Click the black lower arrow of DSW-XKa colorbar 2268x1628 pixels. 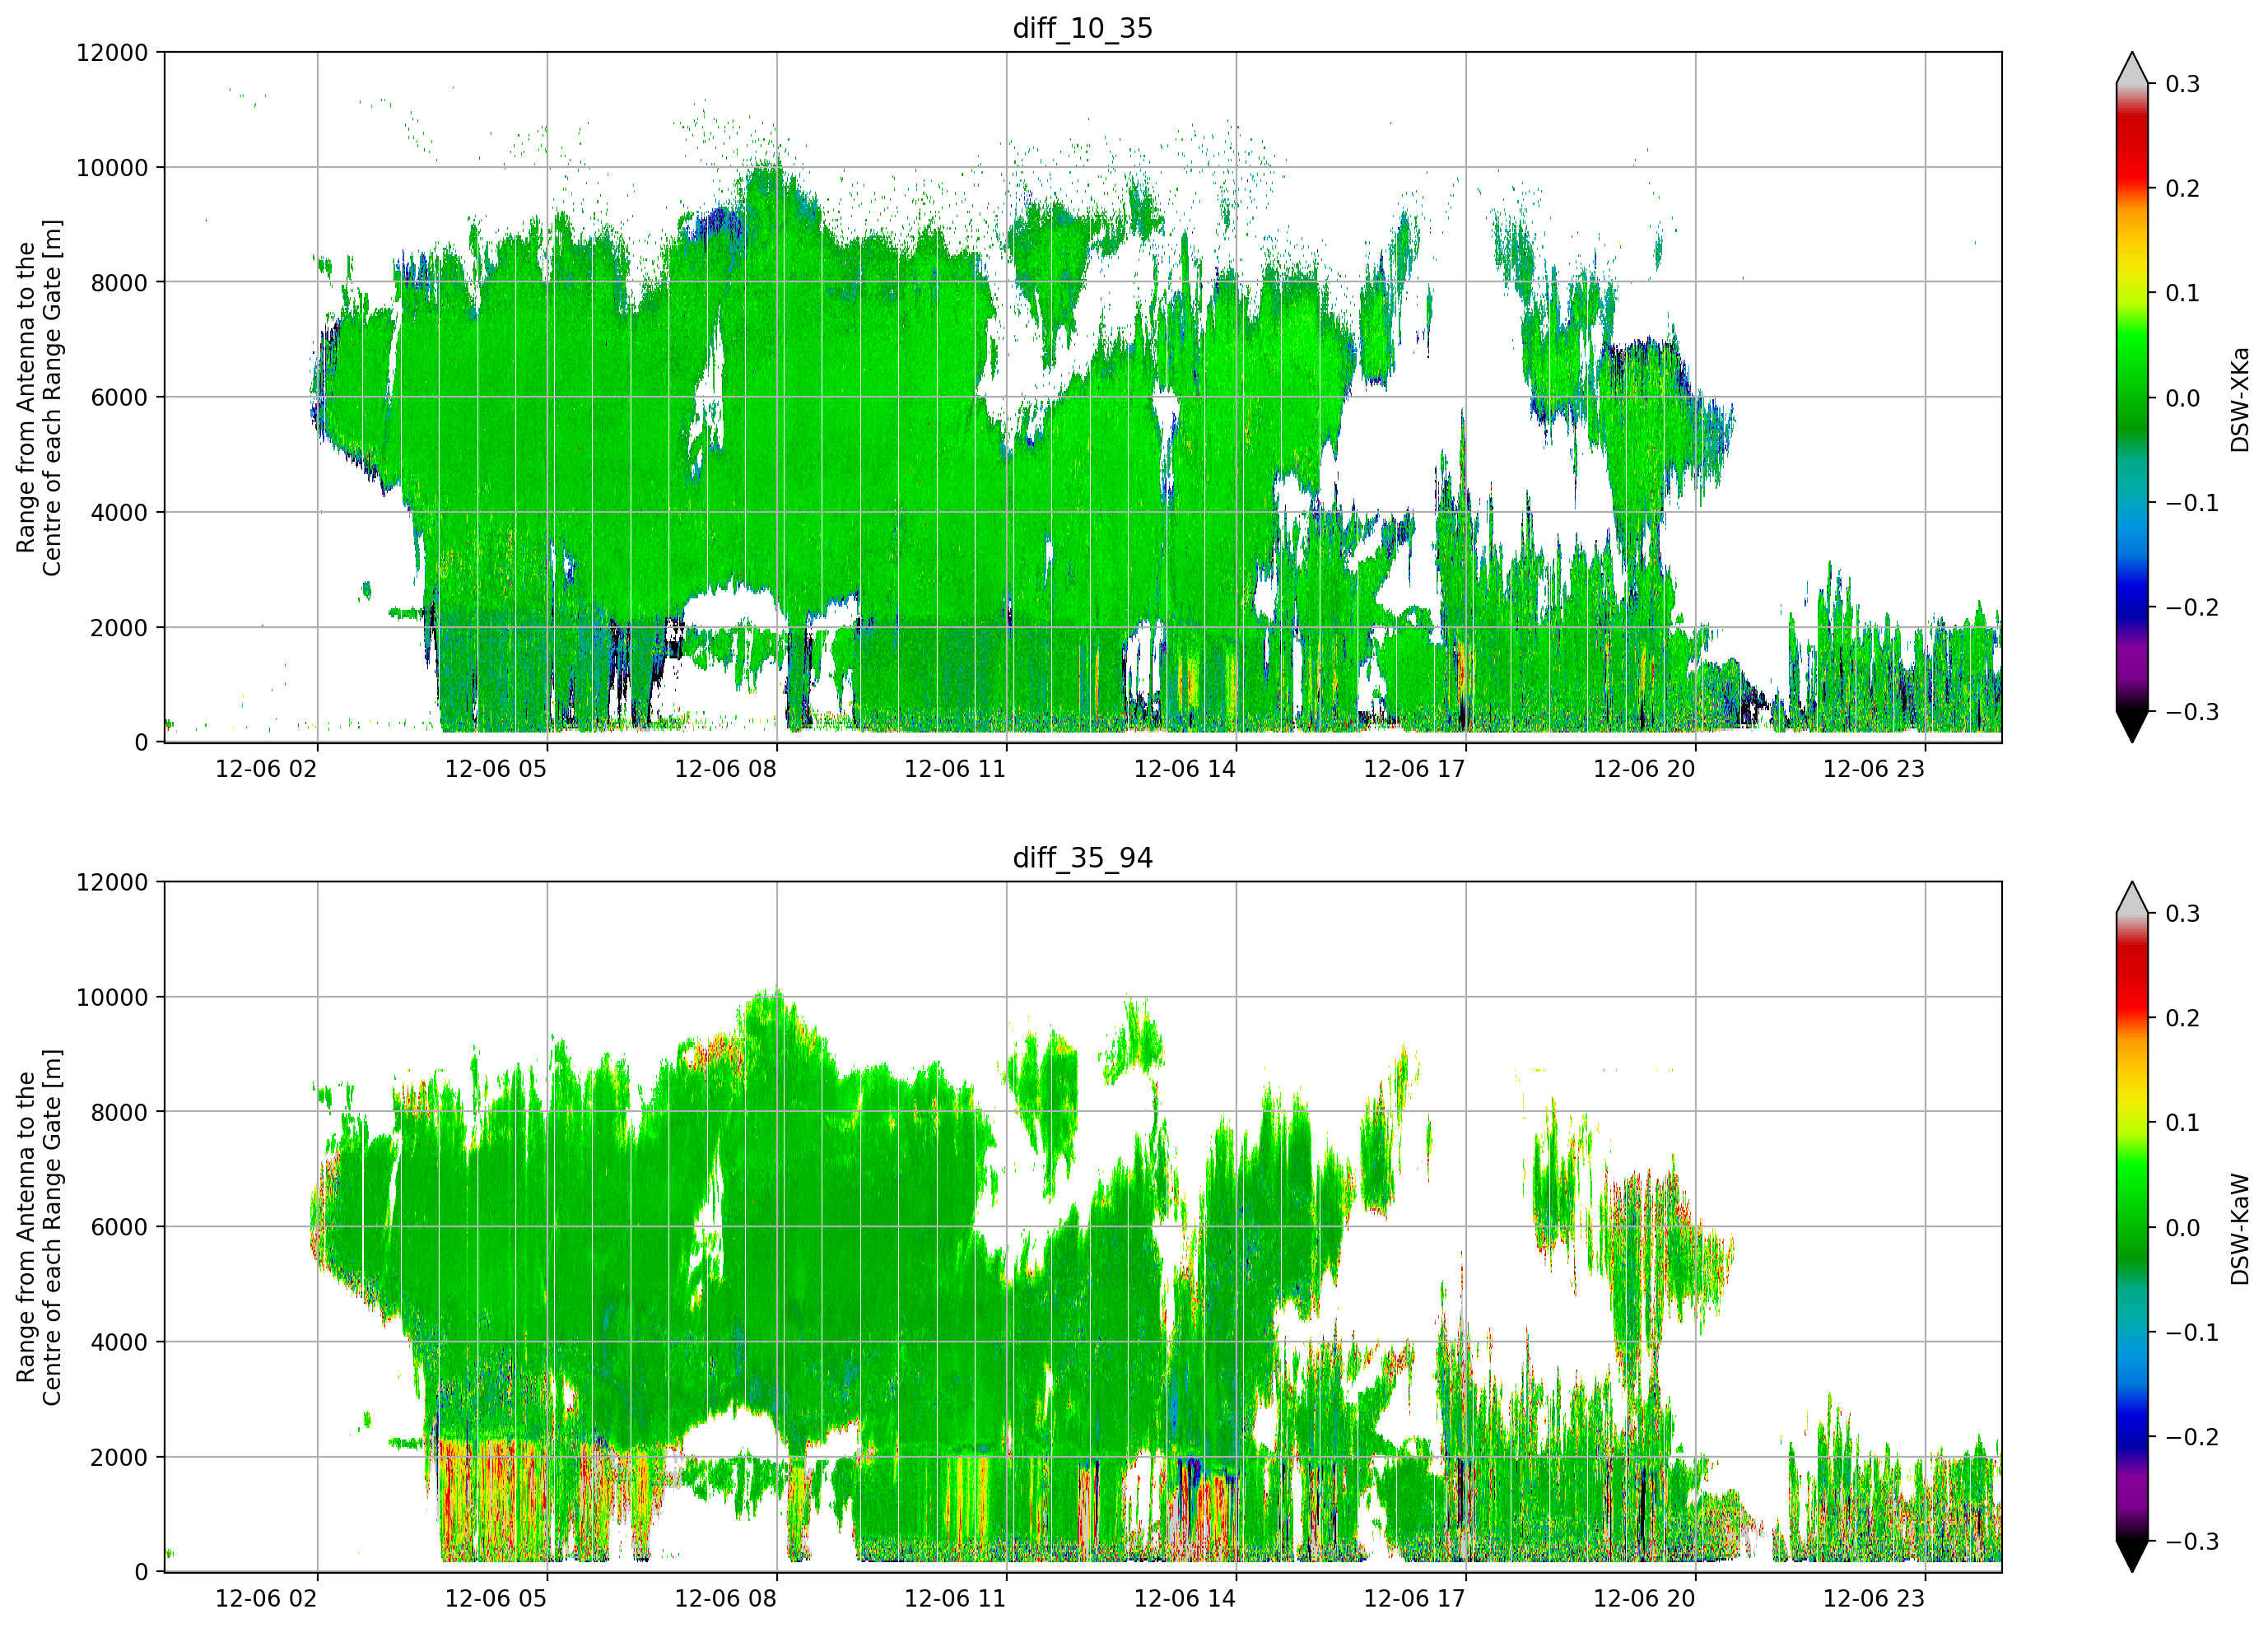click(x=2132, y=725)
